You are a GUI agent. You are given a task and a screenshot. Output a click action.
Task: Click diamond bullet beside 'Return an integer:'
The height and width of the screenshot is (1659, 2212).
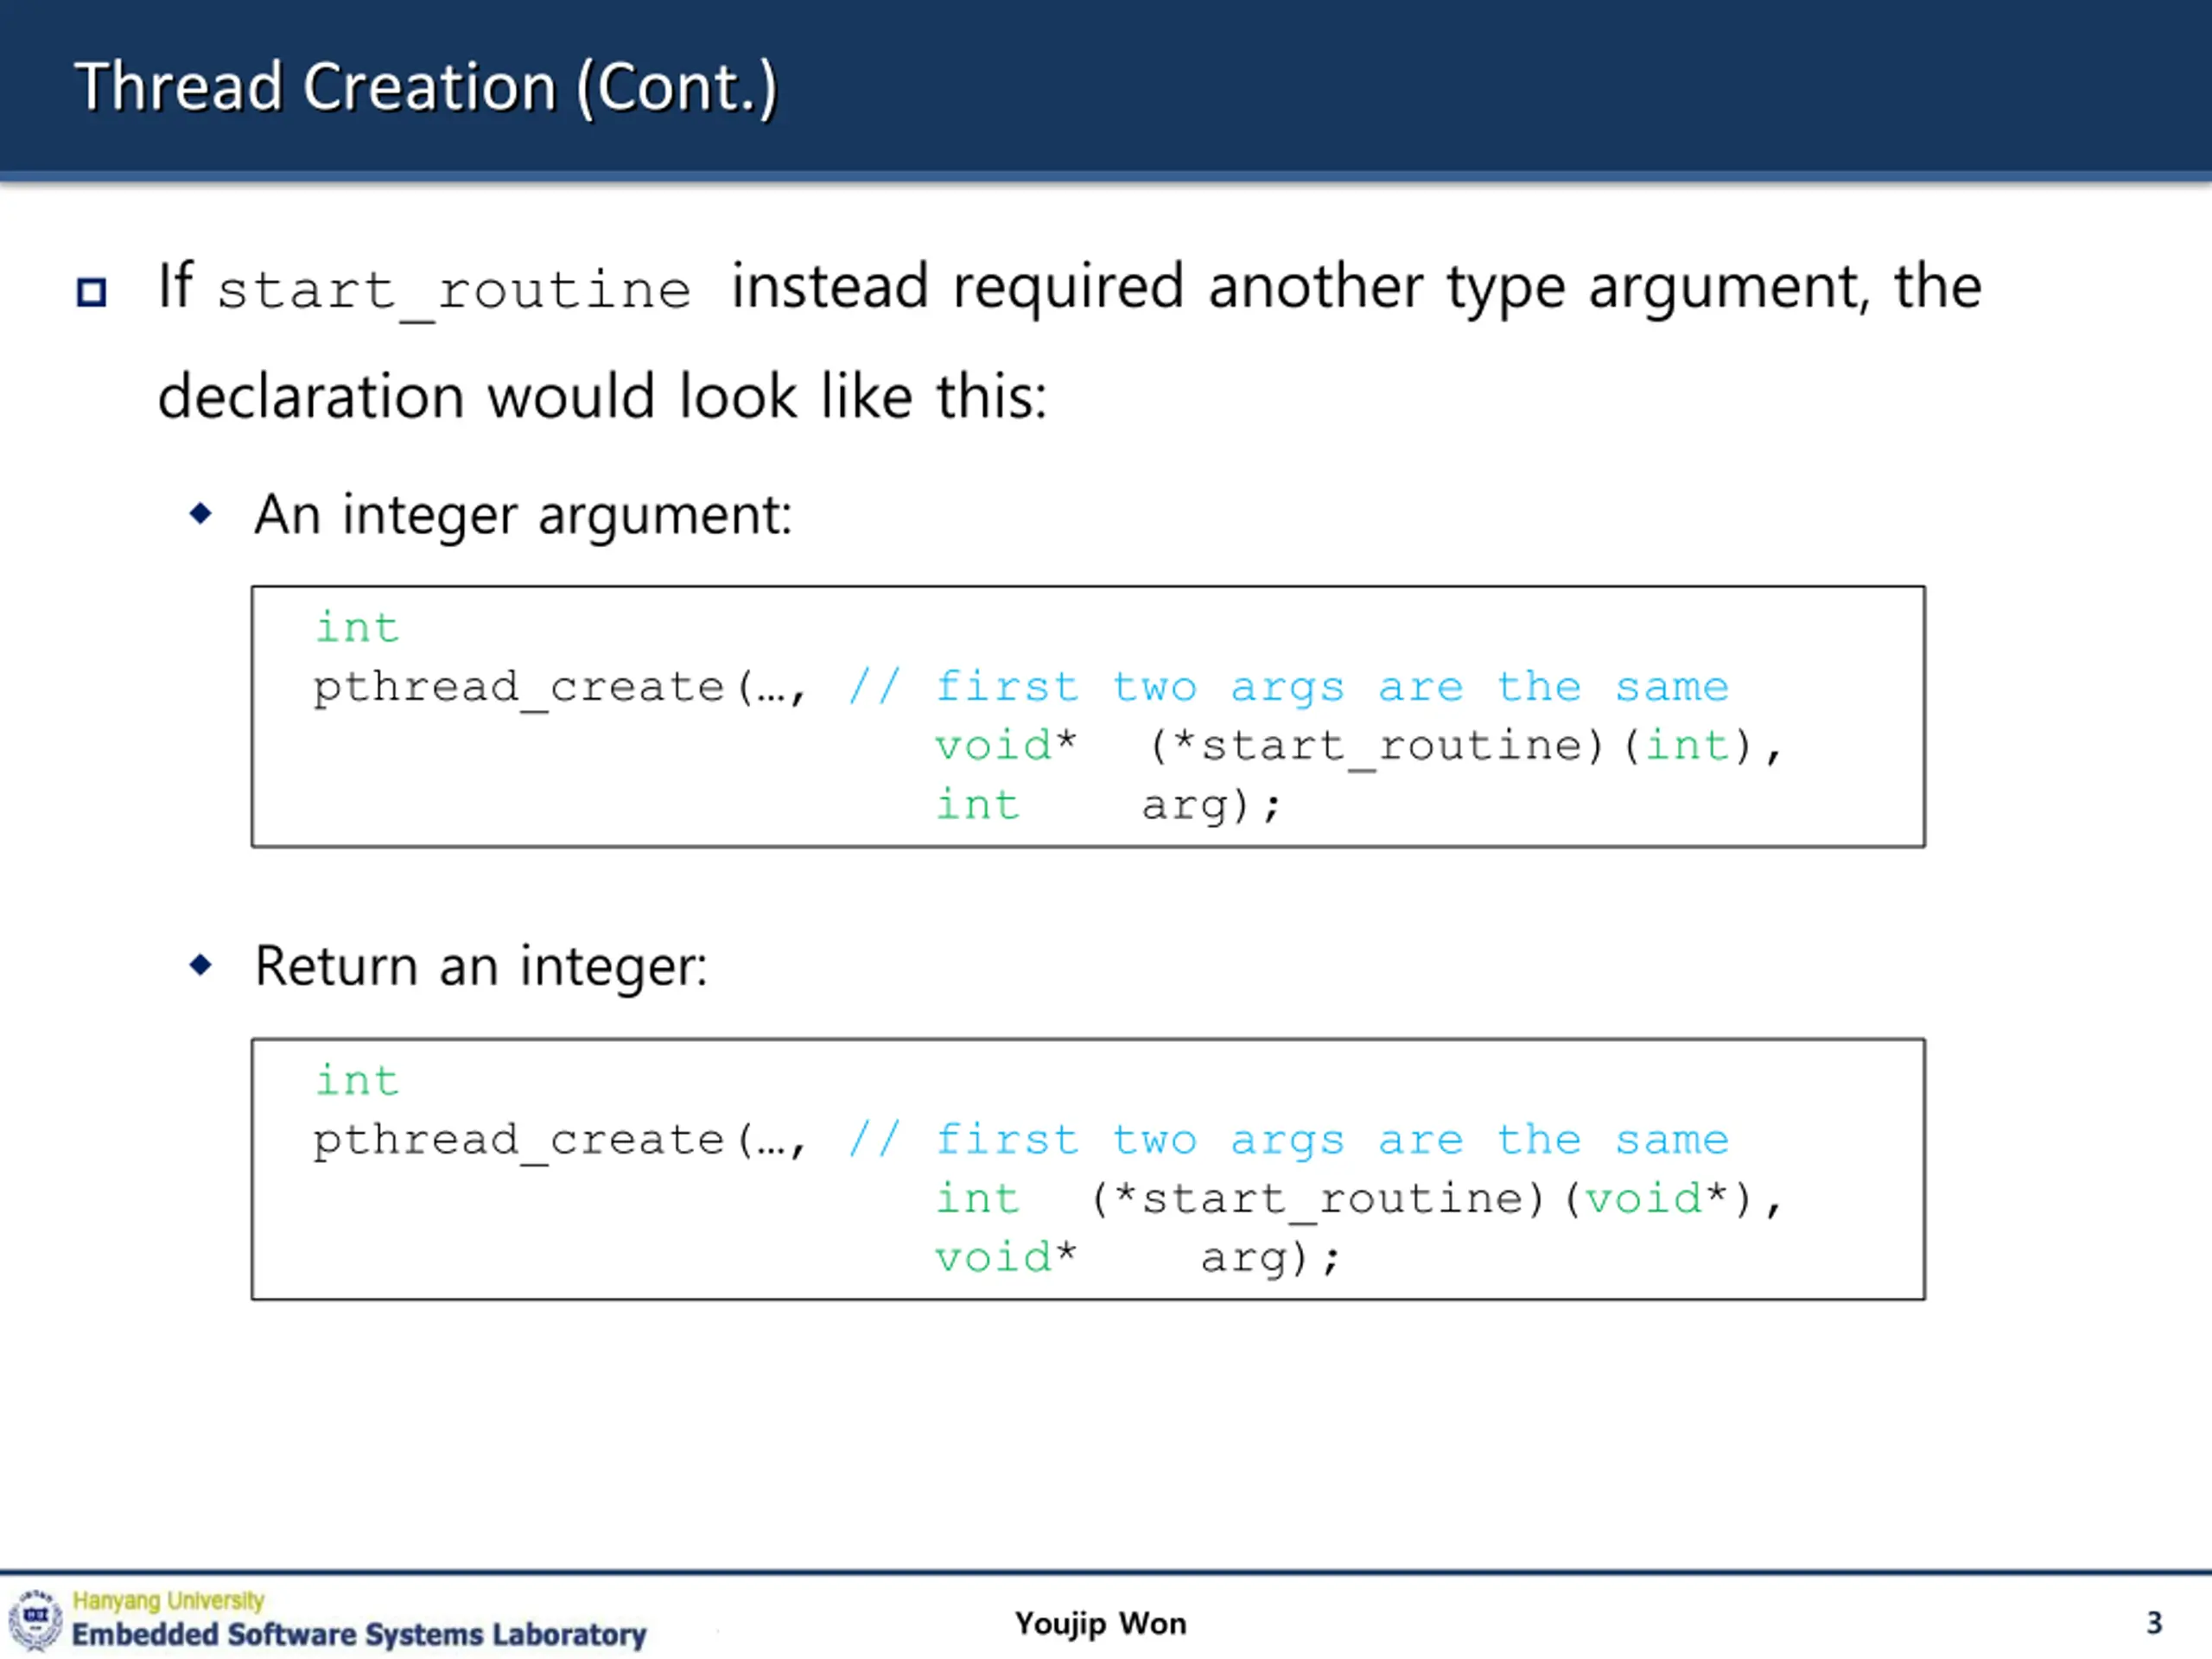[201, 965]
